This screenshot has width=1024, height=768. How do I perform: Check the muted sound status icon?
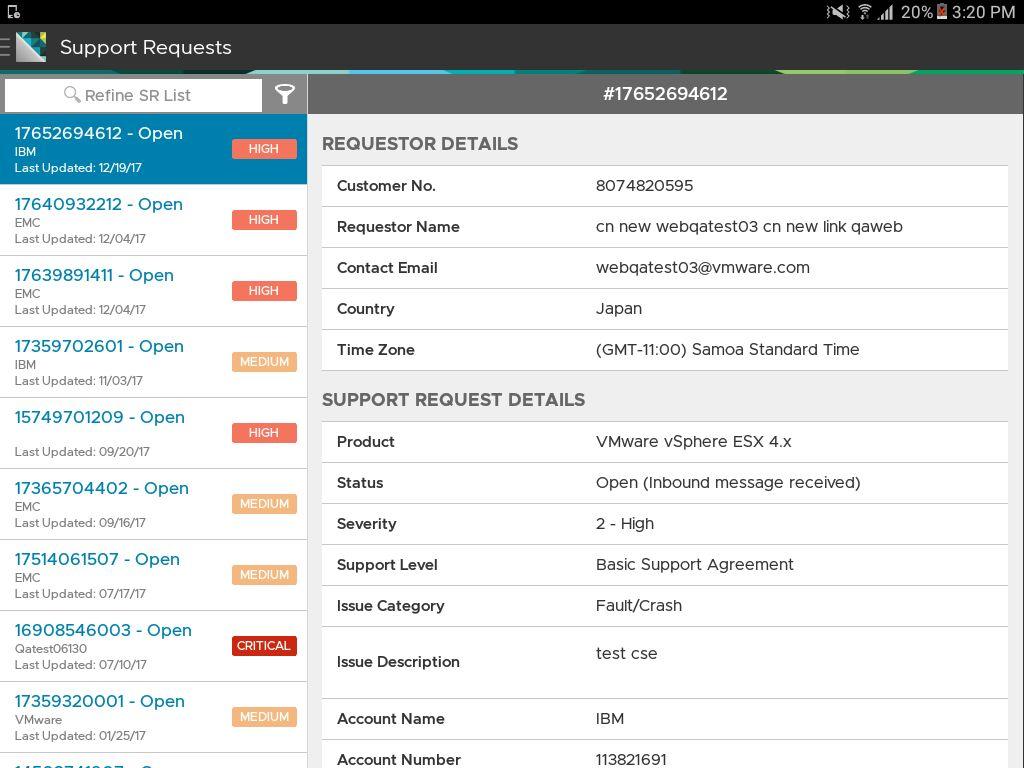pos(837,12)
